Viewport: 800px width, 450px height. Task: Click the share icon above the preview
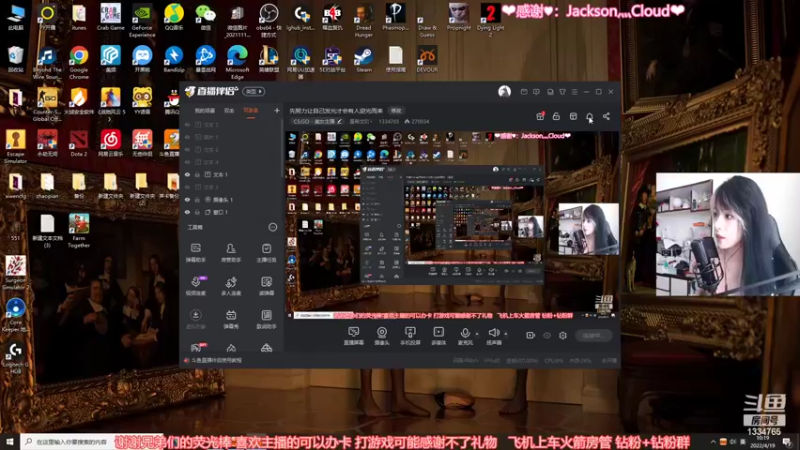click(x=606, y=116)
